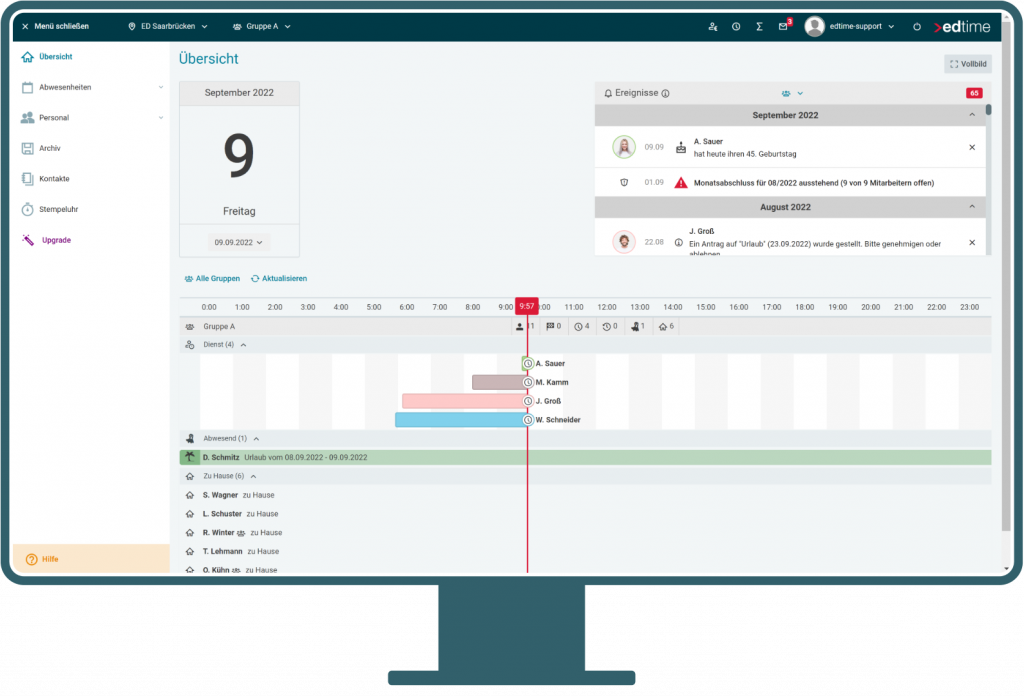Click the red warning triangle for Monatsabschluss
The width and height of the screenshot is (1024, 696).
(x=681, y=183)
